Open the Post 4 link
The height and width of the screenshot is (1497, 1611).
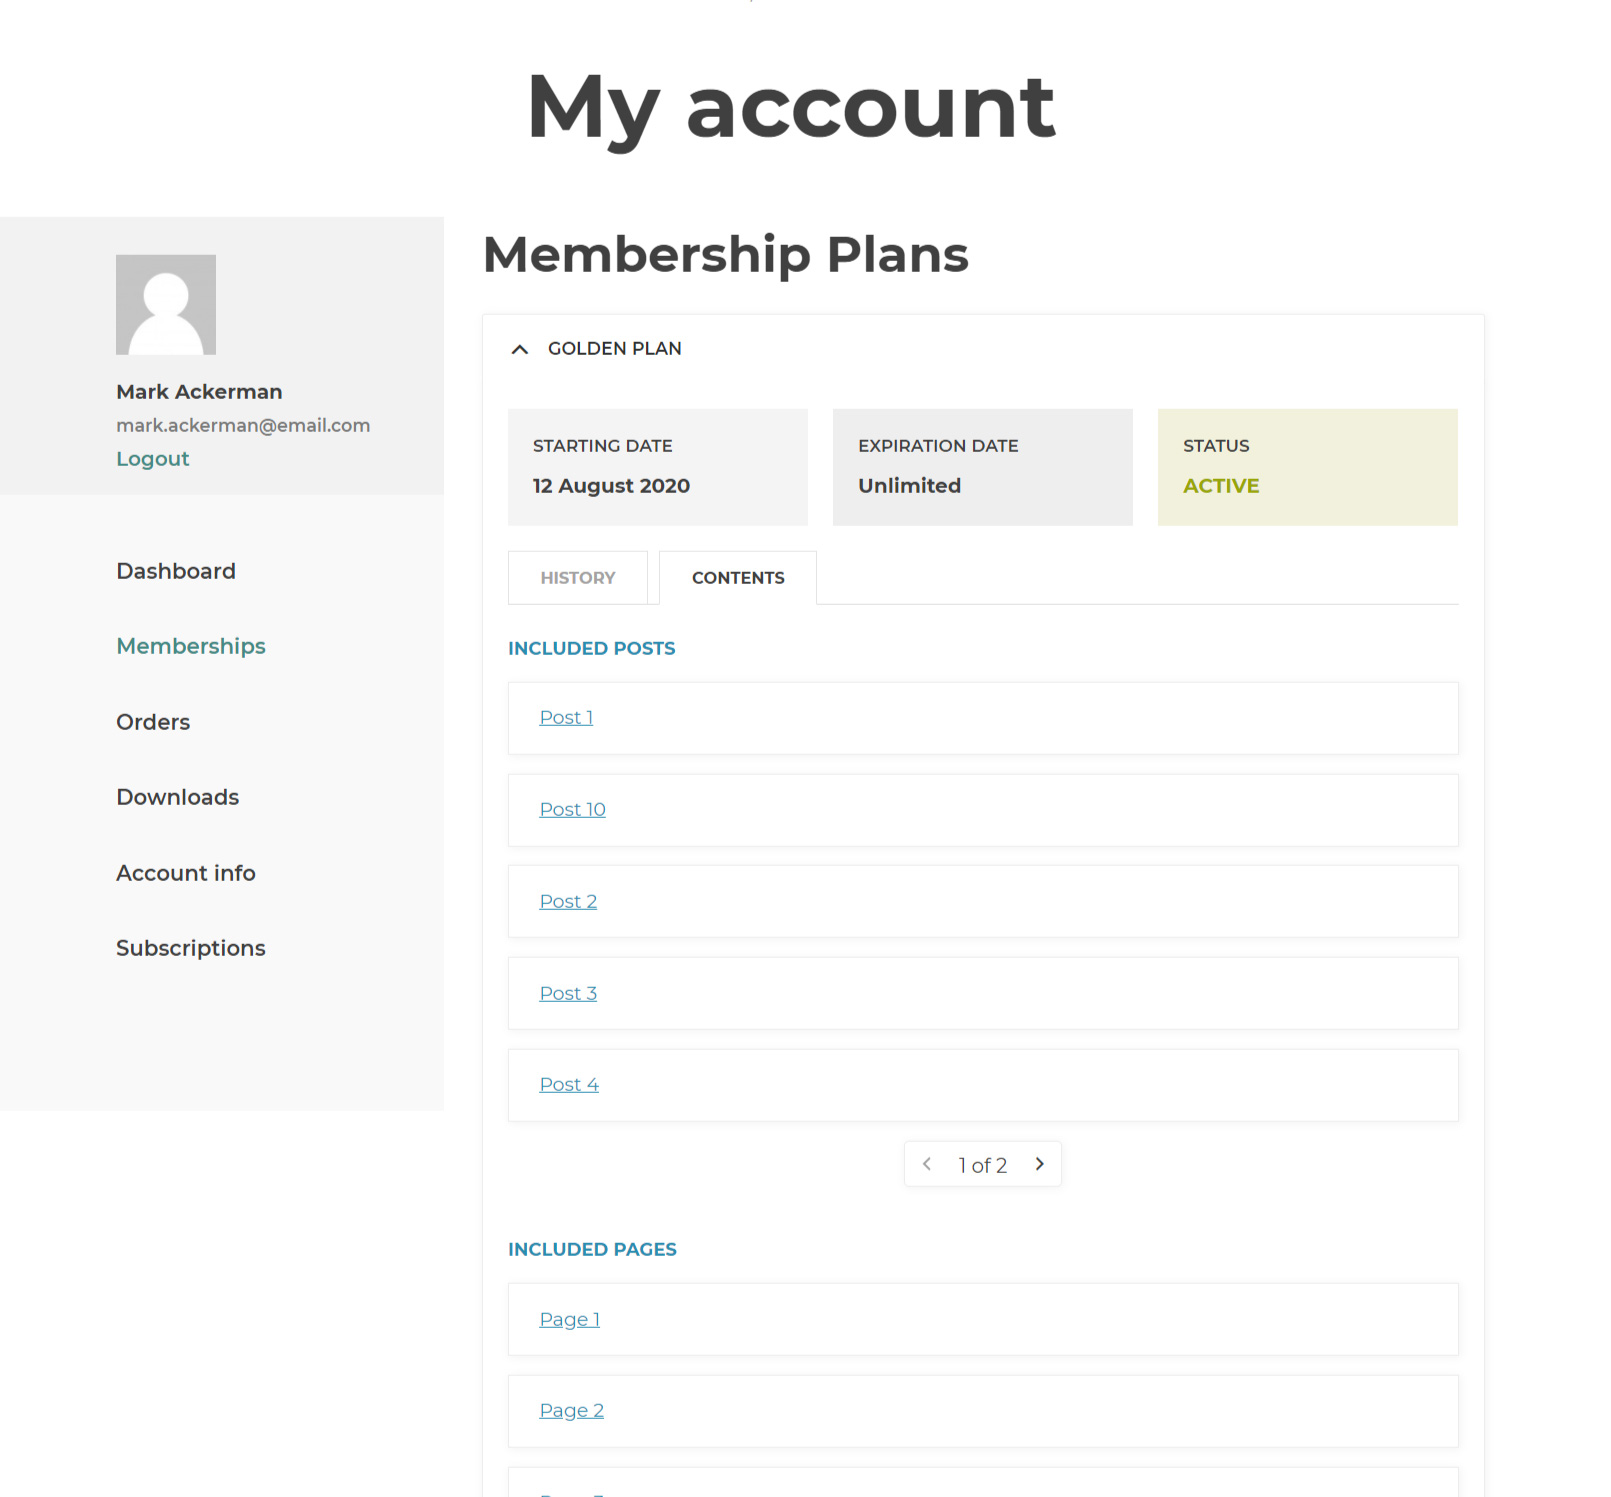(569, 1085)
